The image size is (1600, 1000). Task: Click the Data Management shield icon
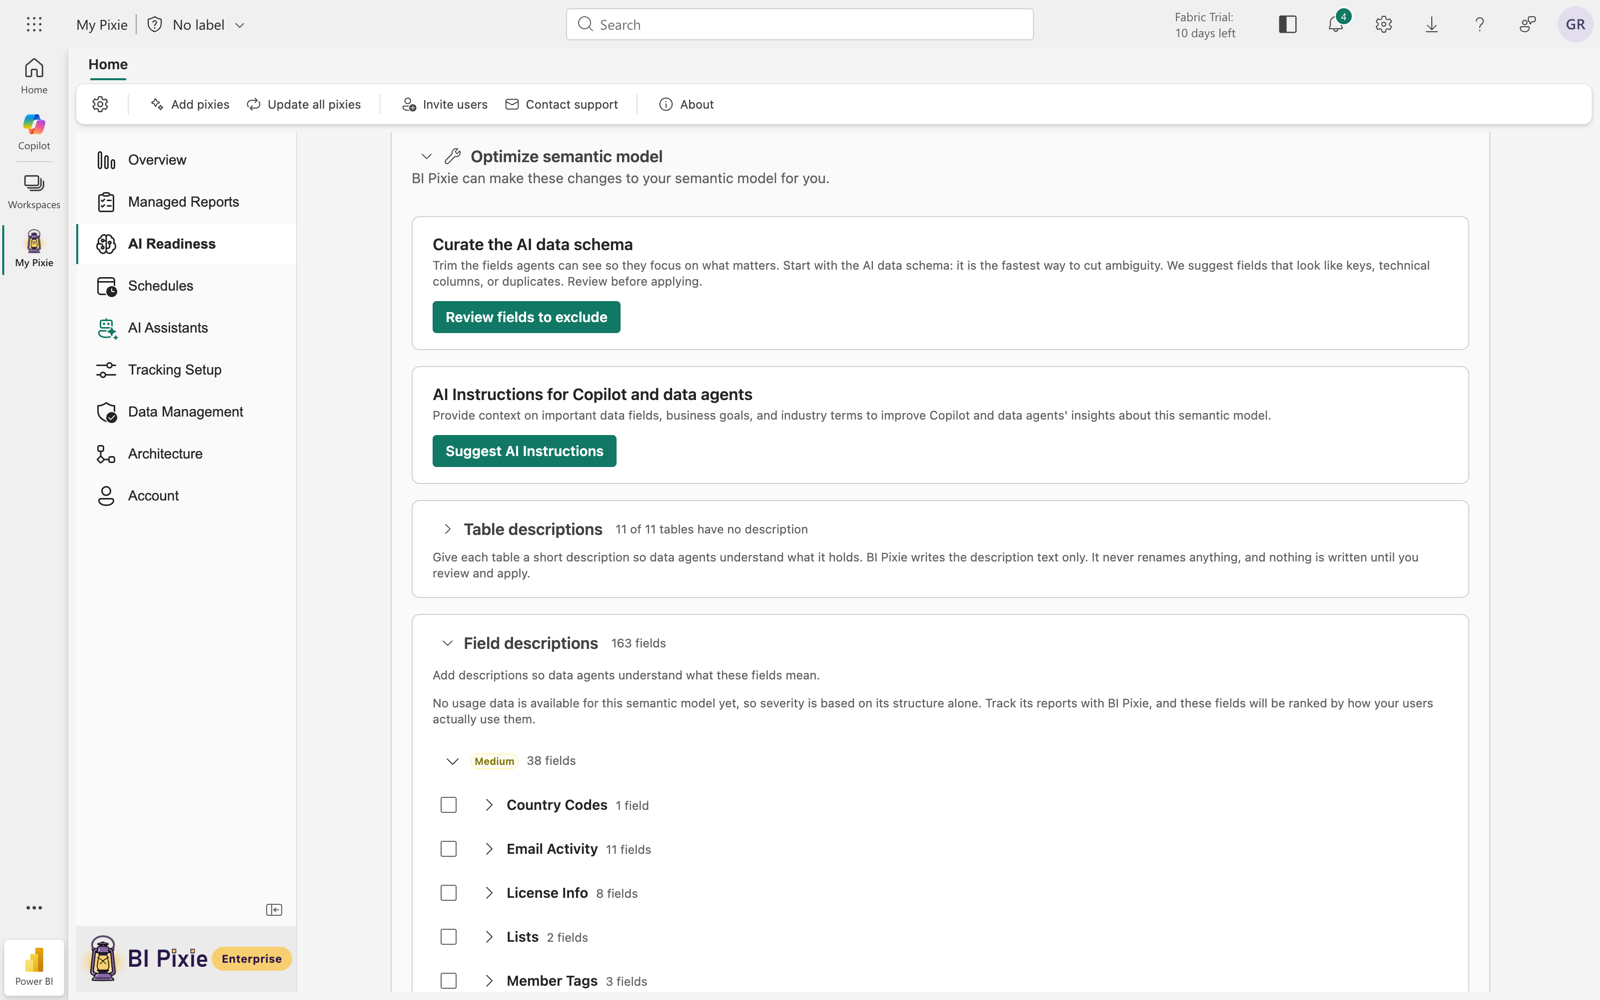[106, 412]
